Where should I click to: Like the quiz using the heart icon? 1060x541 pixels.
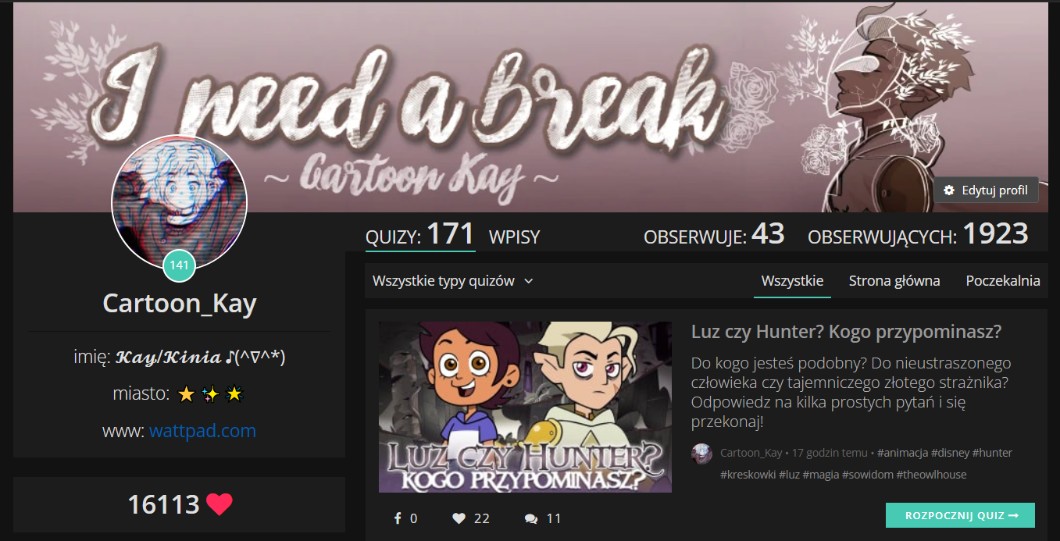459,519
